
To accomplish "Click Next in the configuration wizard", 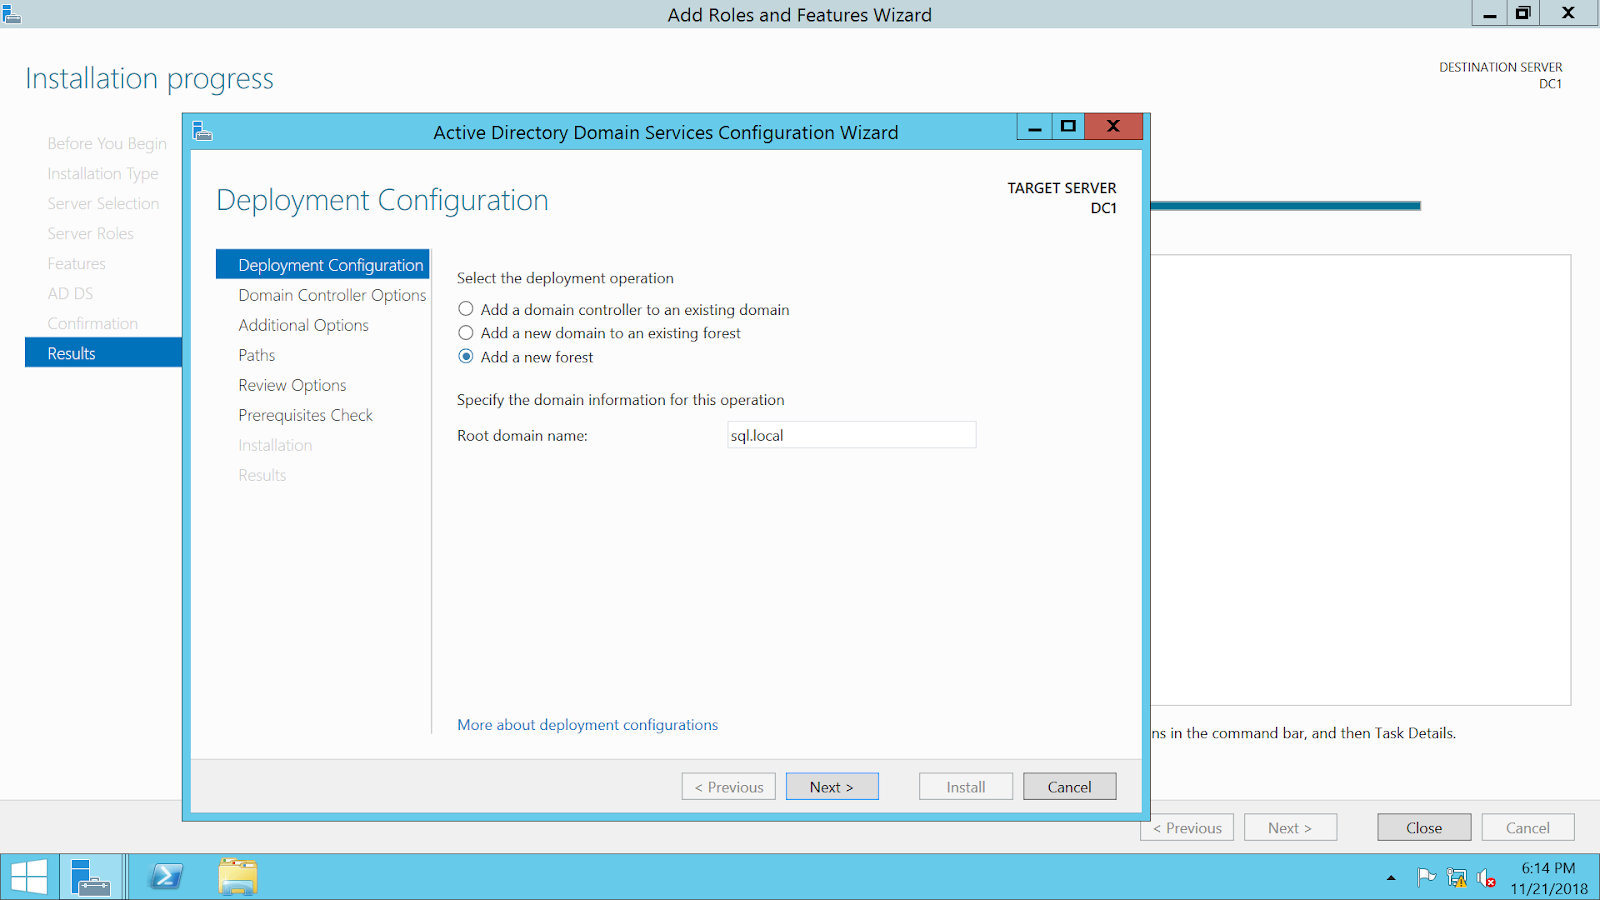I will pyautogui.click(x=832, y=786).
